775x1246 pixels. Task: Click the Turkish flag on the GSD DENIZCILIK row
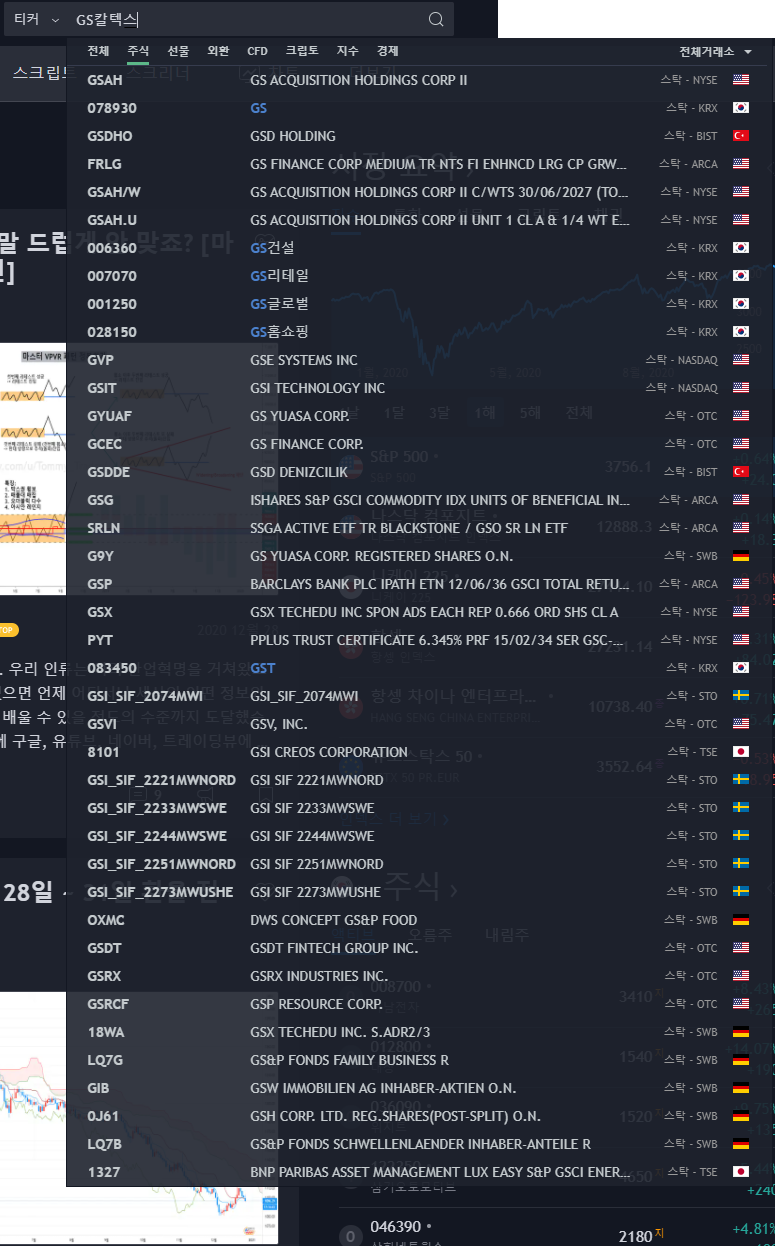741,472
